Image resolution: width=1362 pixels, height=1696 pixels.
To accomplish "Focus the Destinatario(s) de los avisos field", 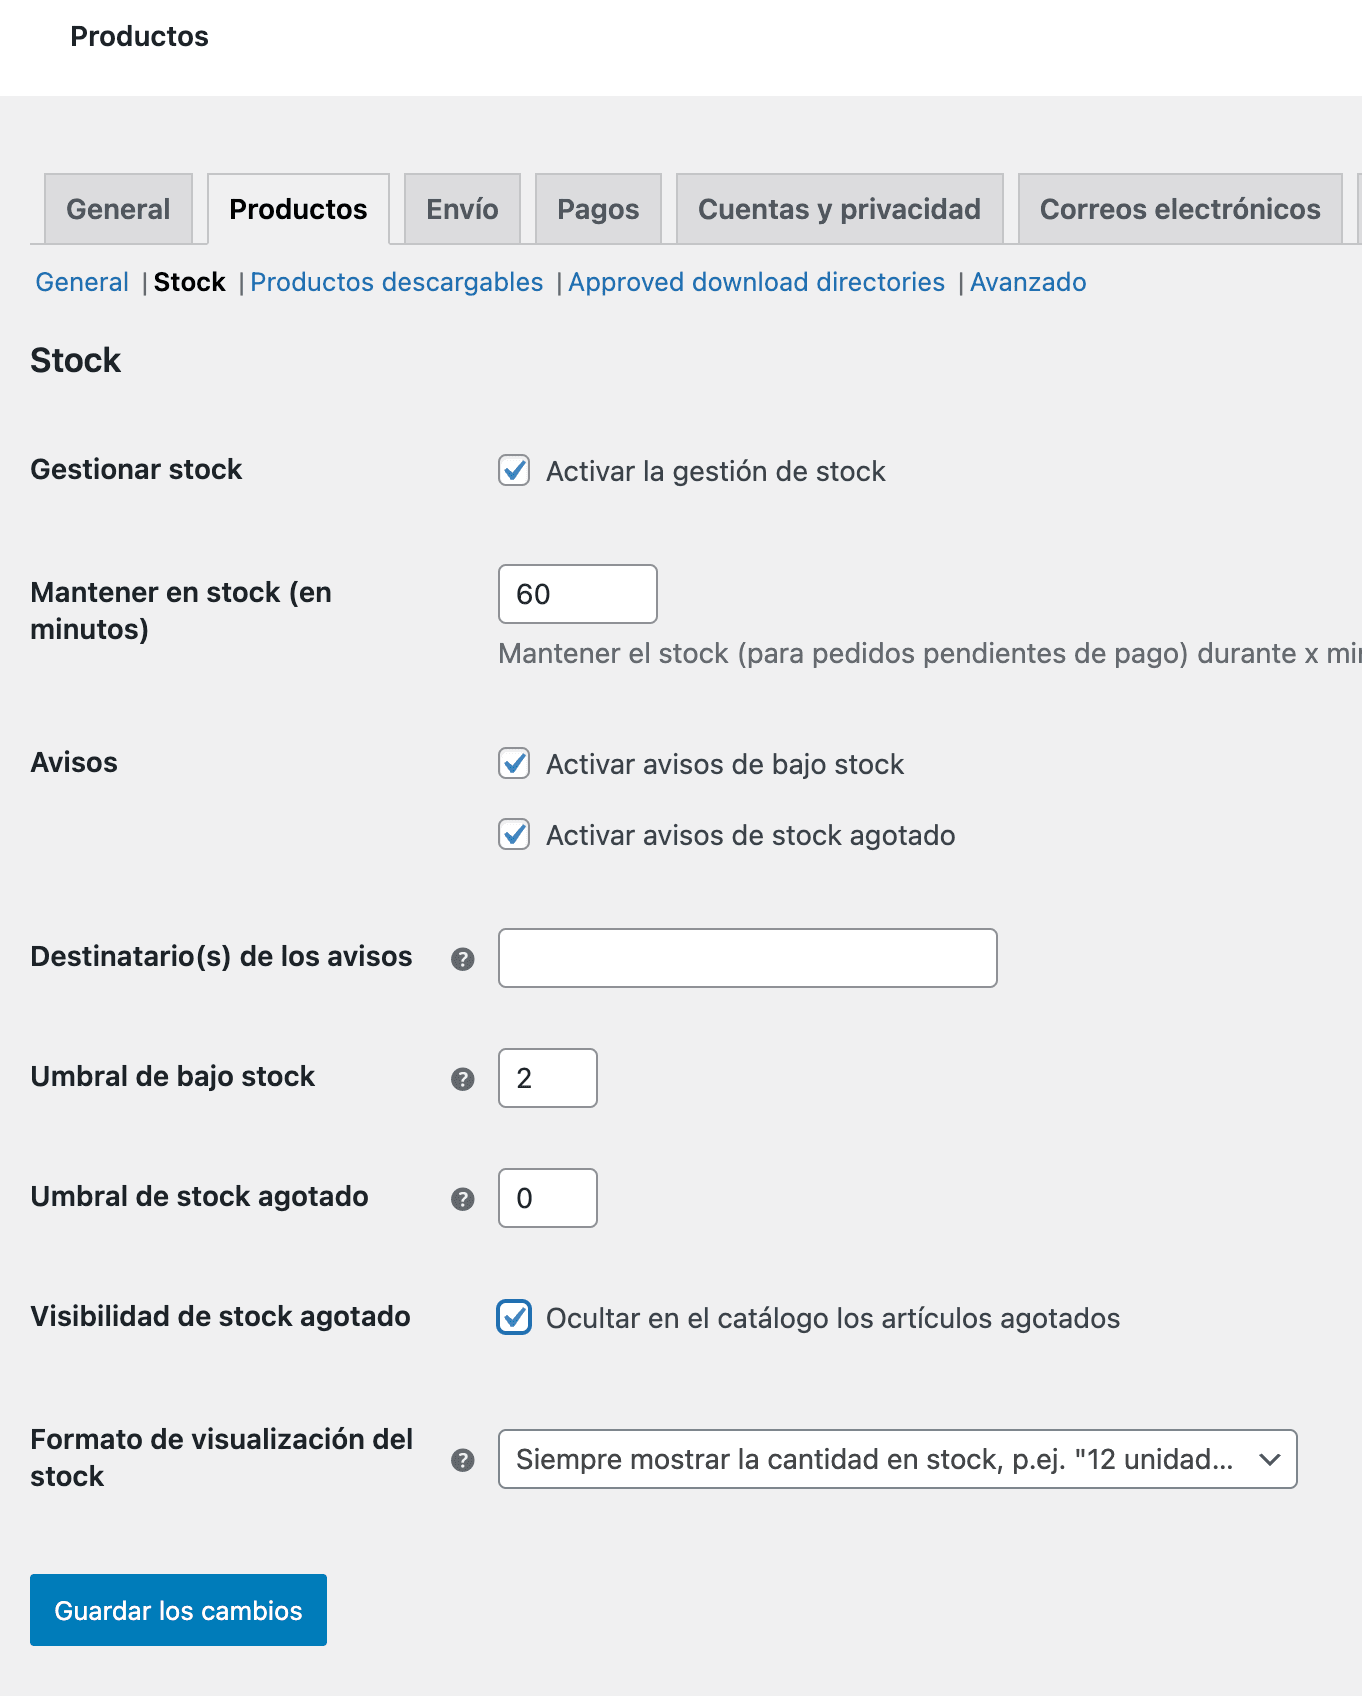I will 747,958.
